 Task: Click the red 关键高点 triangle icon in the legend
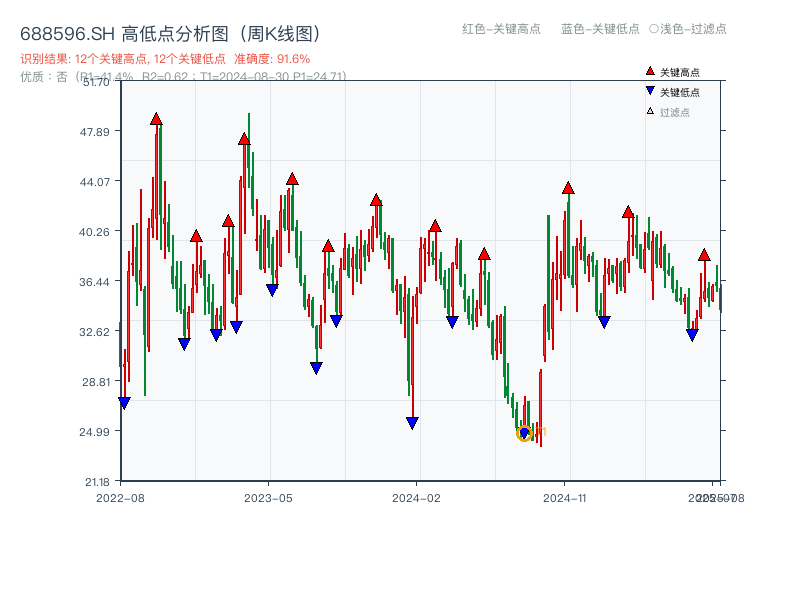pyautogui.click(x=650, y=71)
